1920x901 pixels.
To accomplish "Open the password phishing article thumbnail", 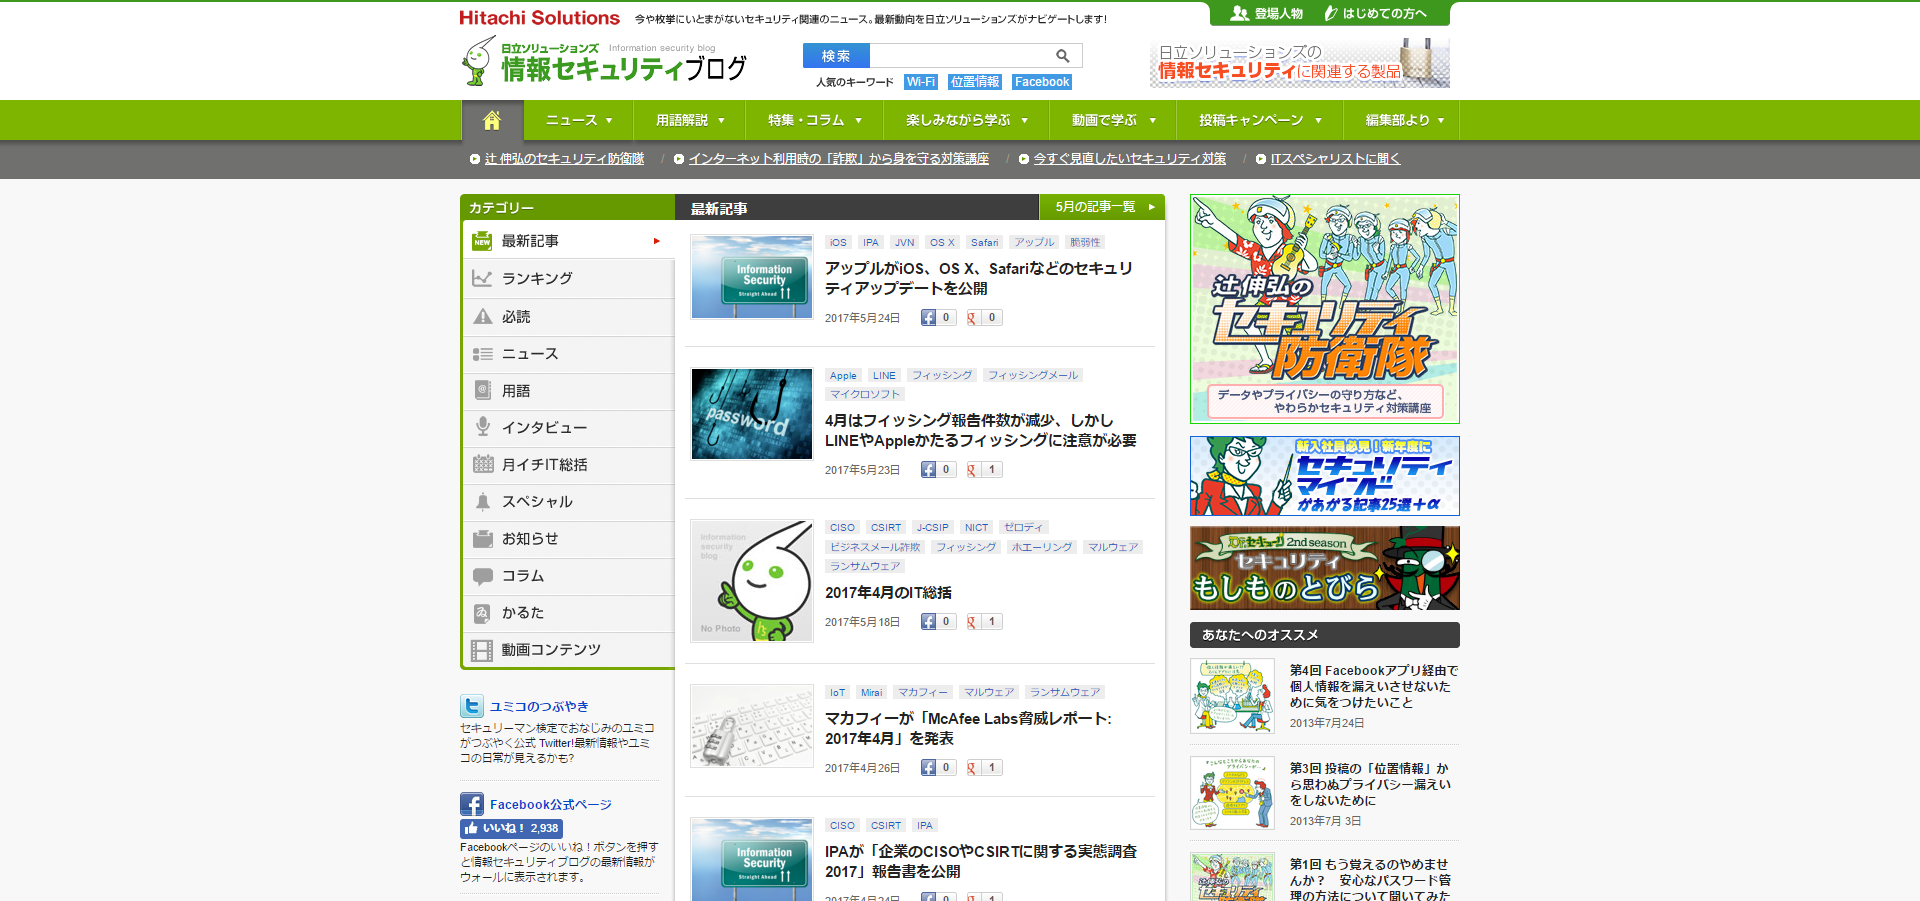I will pyautogui.click(x=752, y=414).
